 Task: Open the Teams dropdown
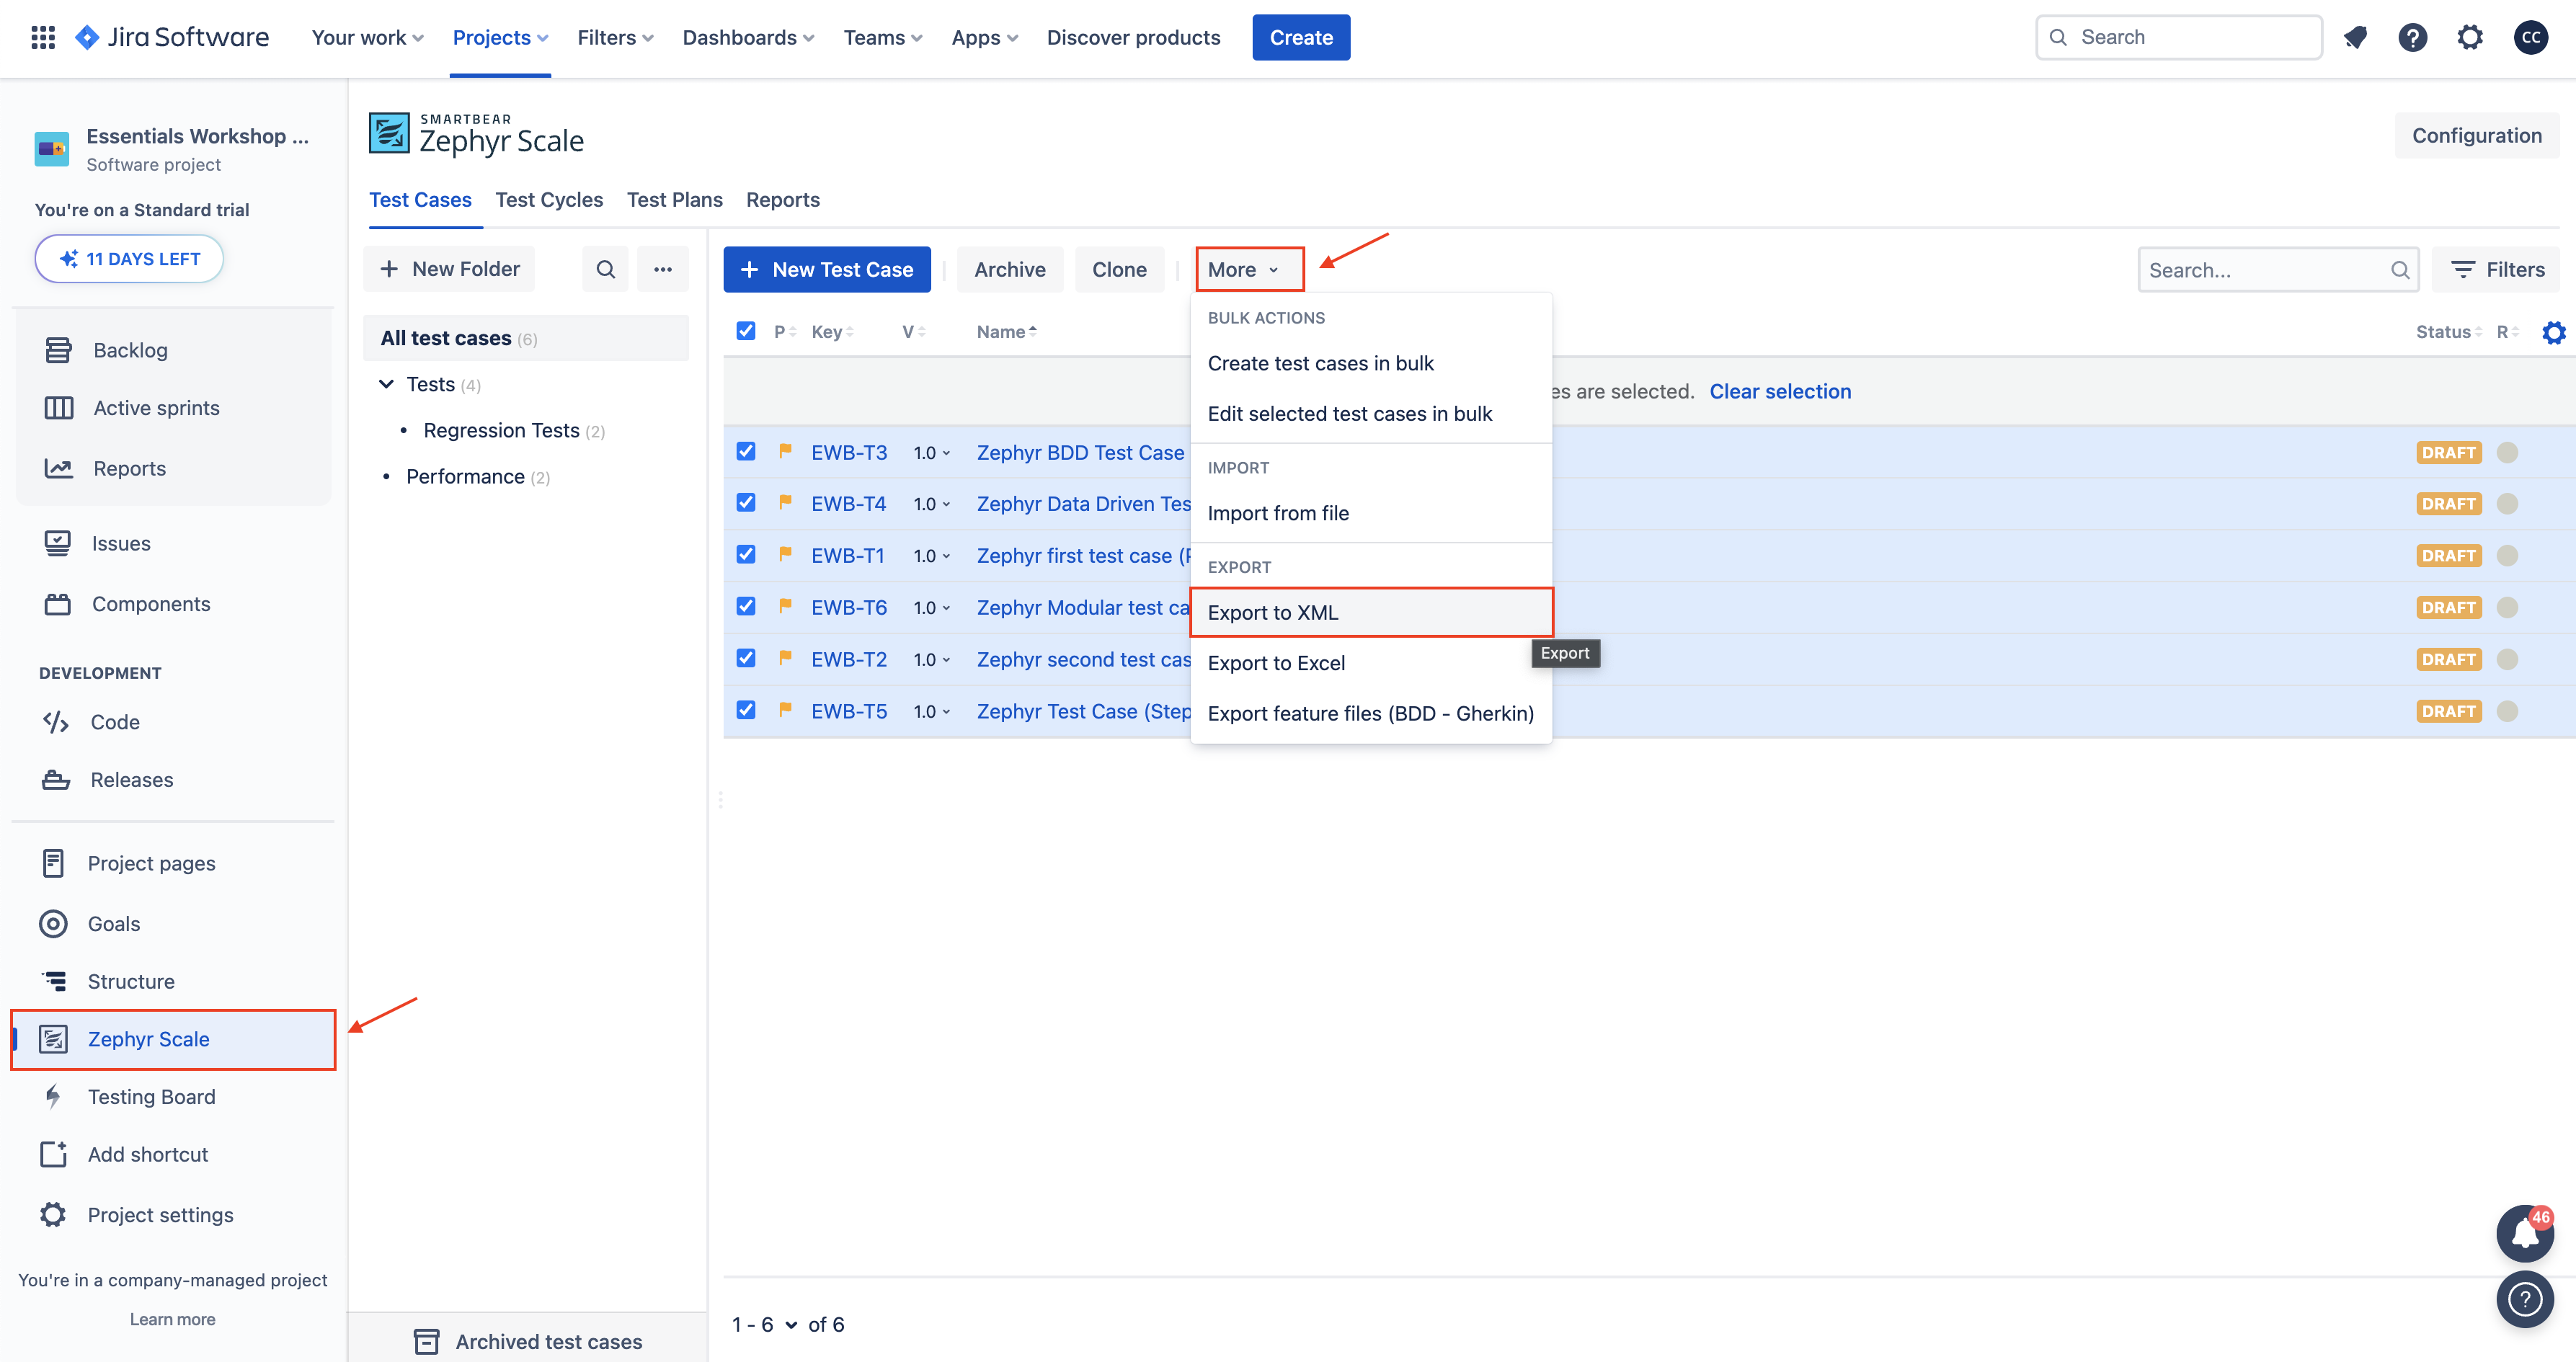tap(882, 37)
